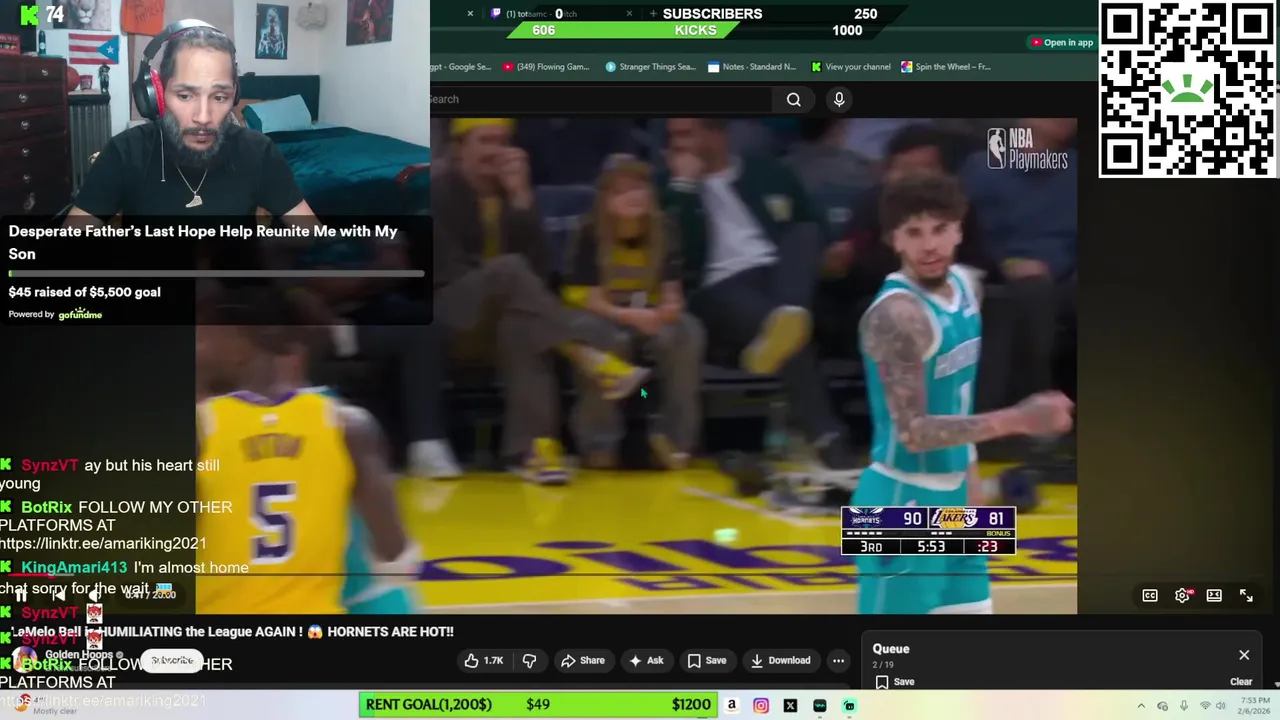Open View your channel Kick bookmark

(x=851, y=67)
